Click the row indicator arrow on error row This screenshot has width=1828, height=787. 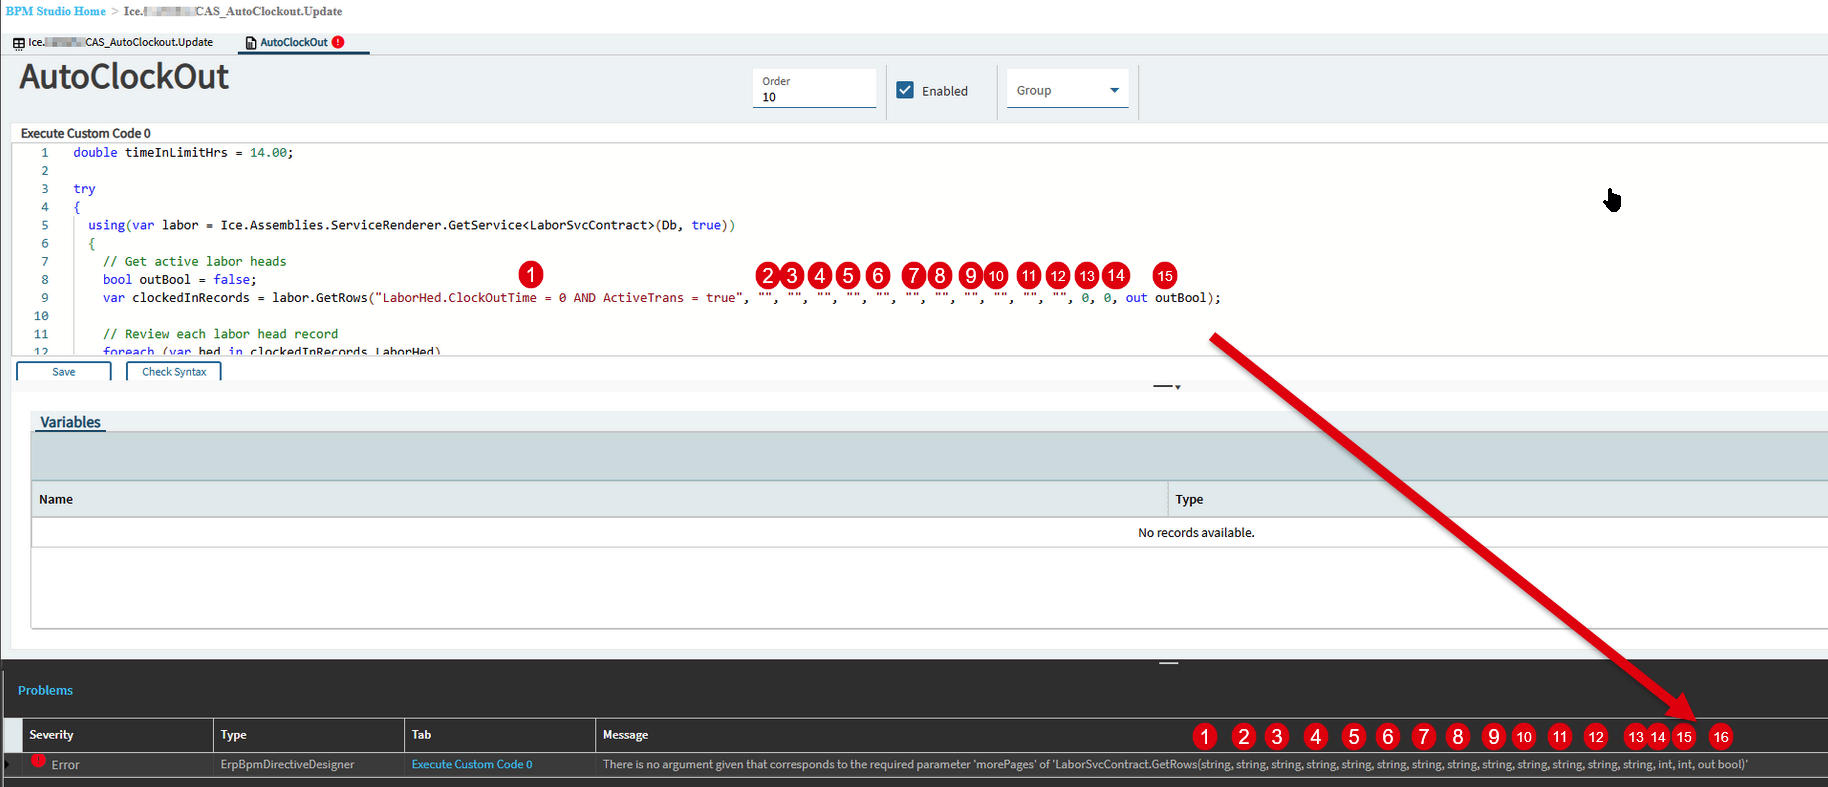point(7,765)
